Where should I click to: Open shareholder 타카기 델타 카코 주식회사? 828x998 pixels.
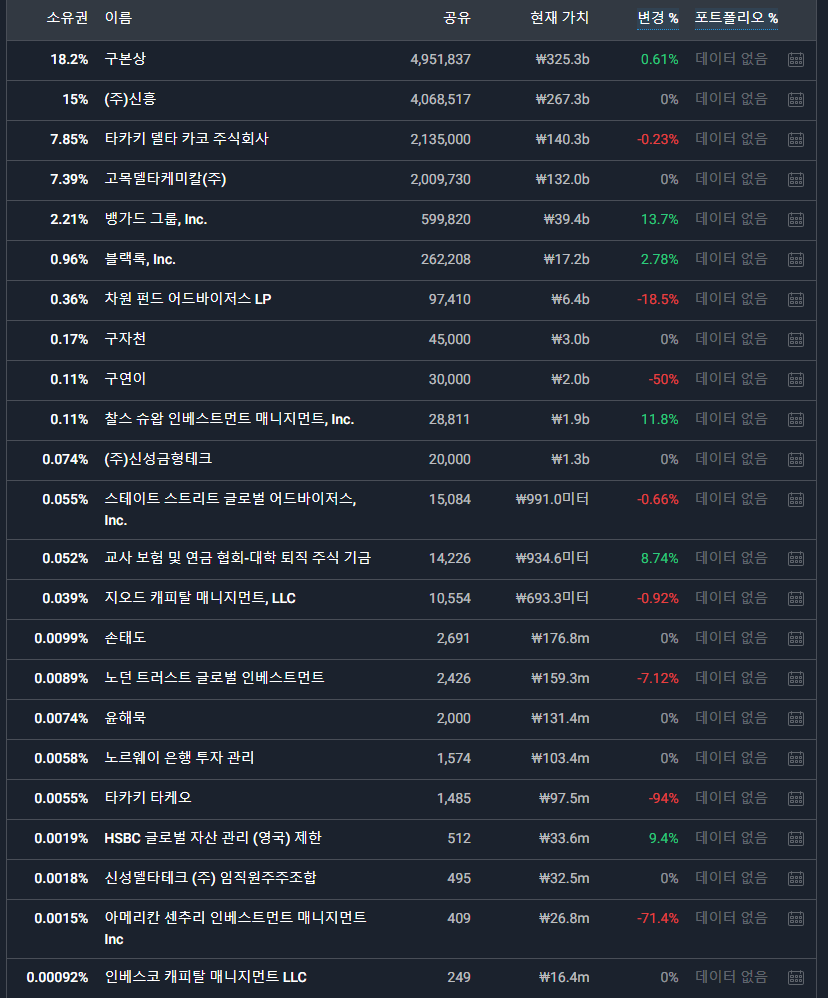click(x=186, y=139)
